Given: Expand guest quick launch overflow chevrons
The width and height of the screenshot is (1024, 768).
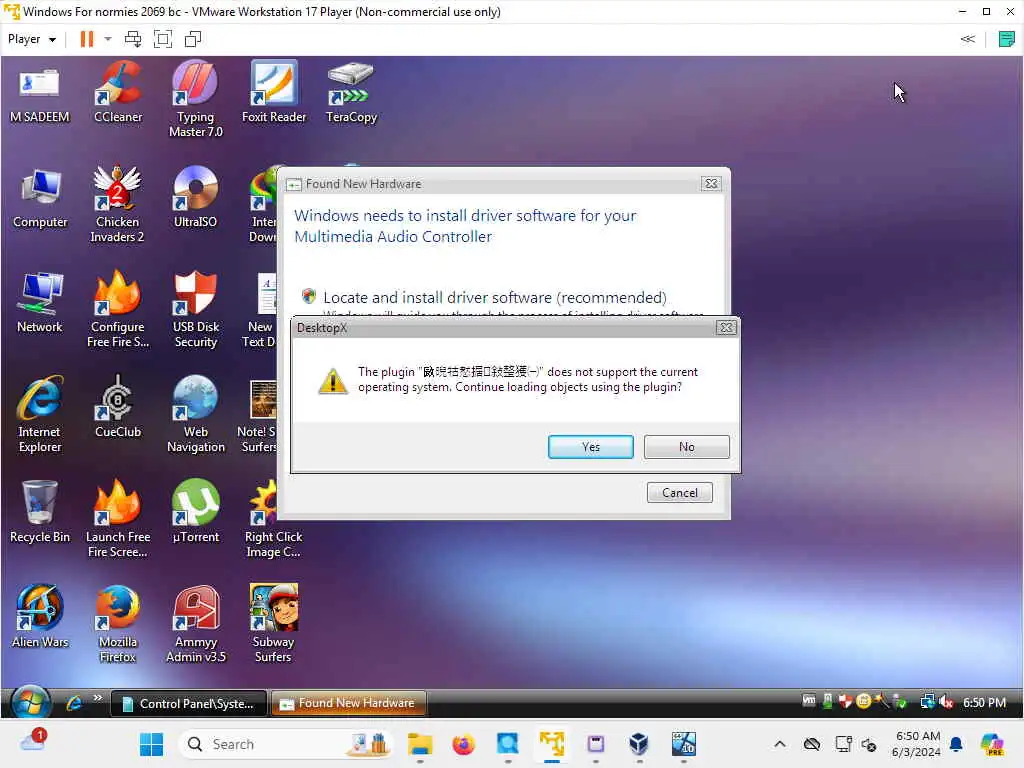Looking at the screenshot, I should pos(97,697).
